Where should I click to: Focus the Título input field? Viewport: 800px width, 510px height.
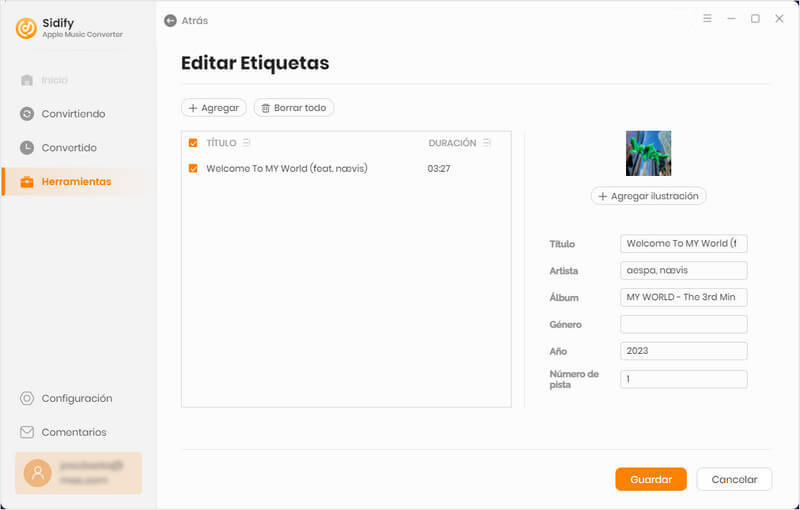(684, 244)
